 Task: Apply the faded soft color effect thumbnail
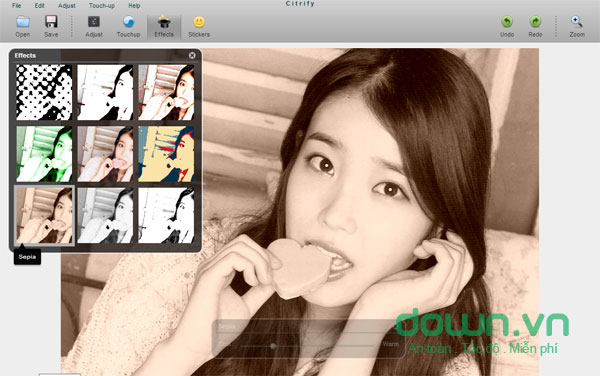click(105, 154)
